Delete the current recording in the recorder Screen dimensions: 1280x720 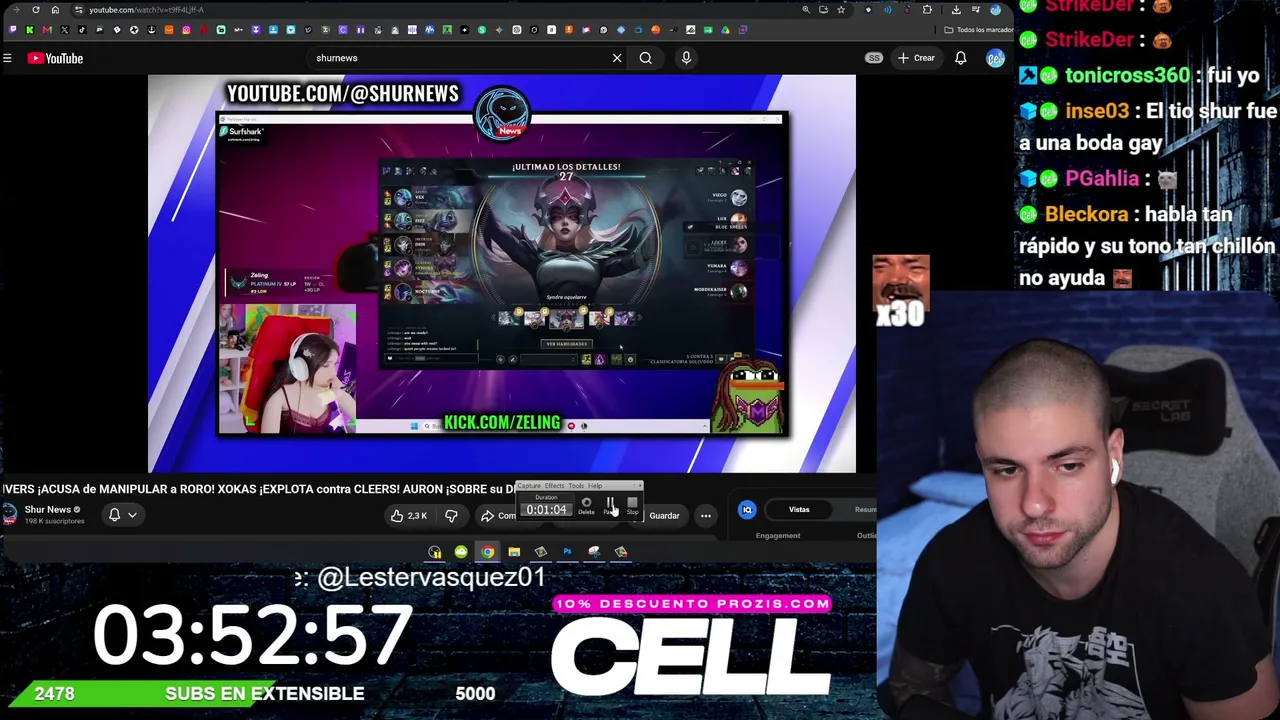pyautogui.click(x=586, y=506)
